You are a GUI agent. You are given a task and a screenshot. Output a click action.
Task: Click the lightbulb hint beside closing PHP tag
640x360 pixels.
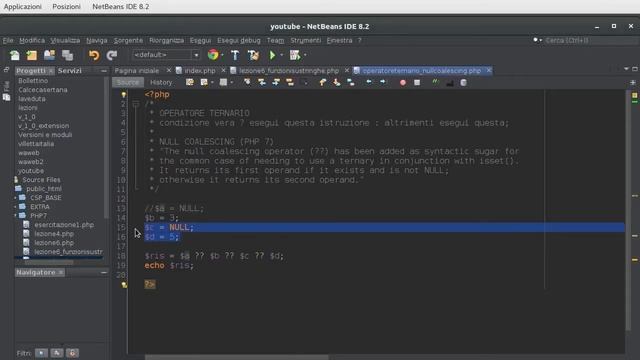[124, 285]
